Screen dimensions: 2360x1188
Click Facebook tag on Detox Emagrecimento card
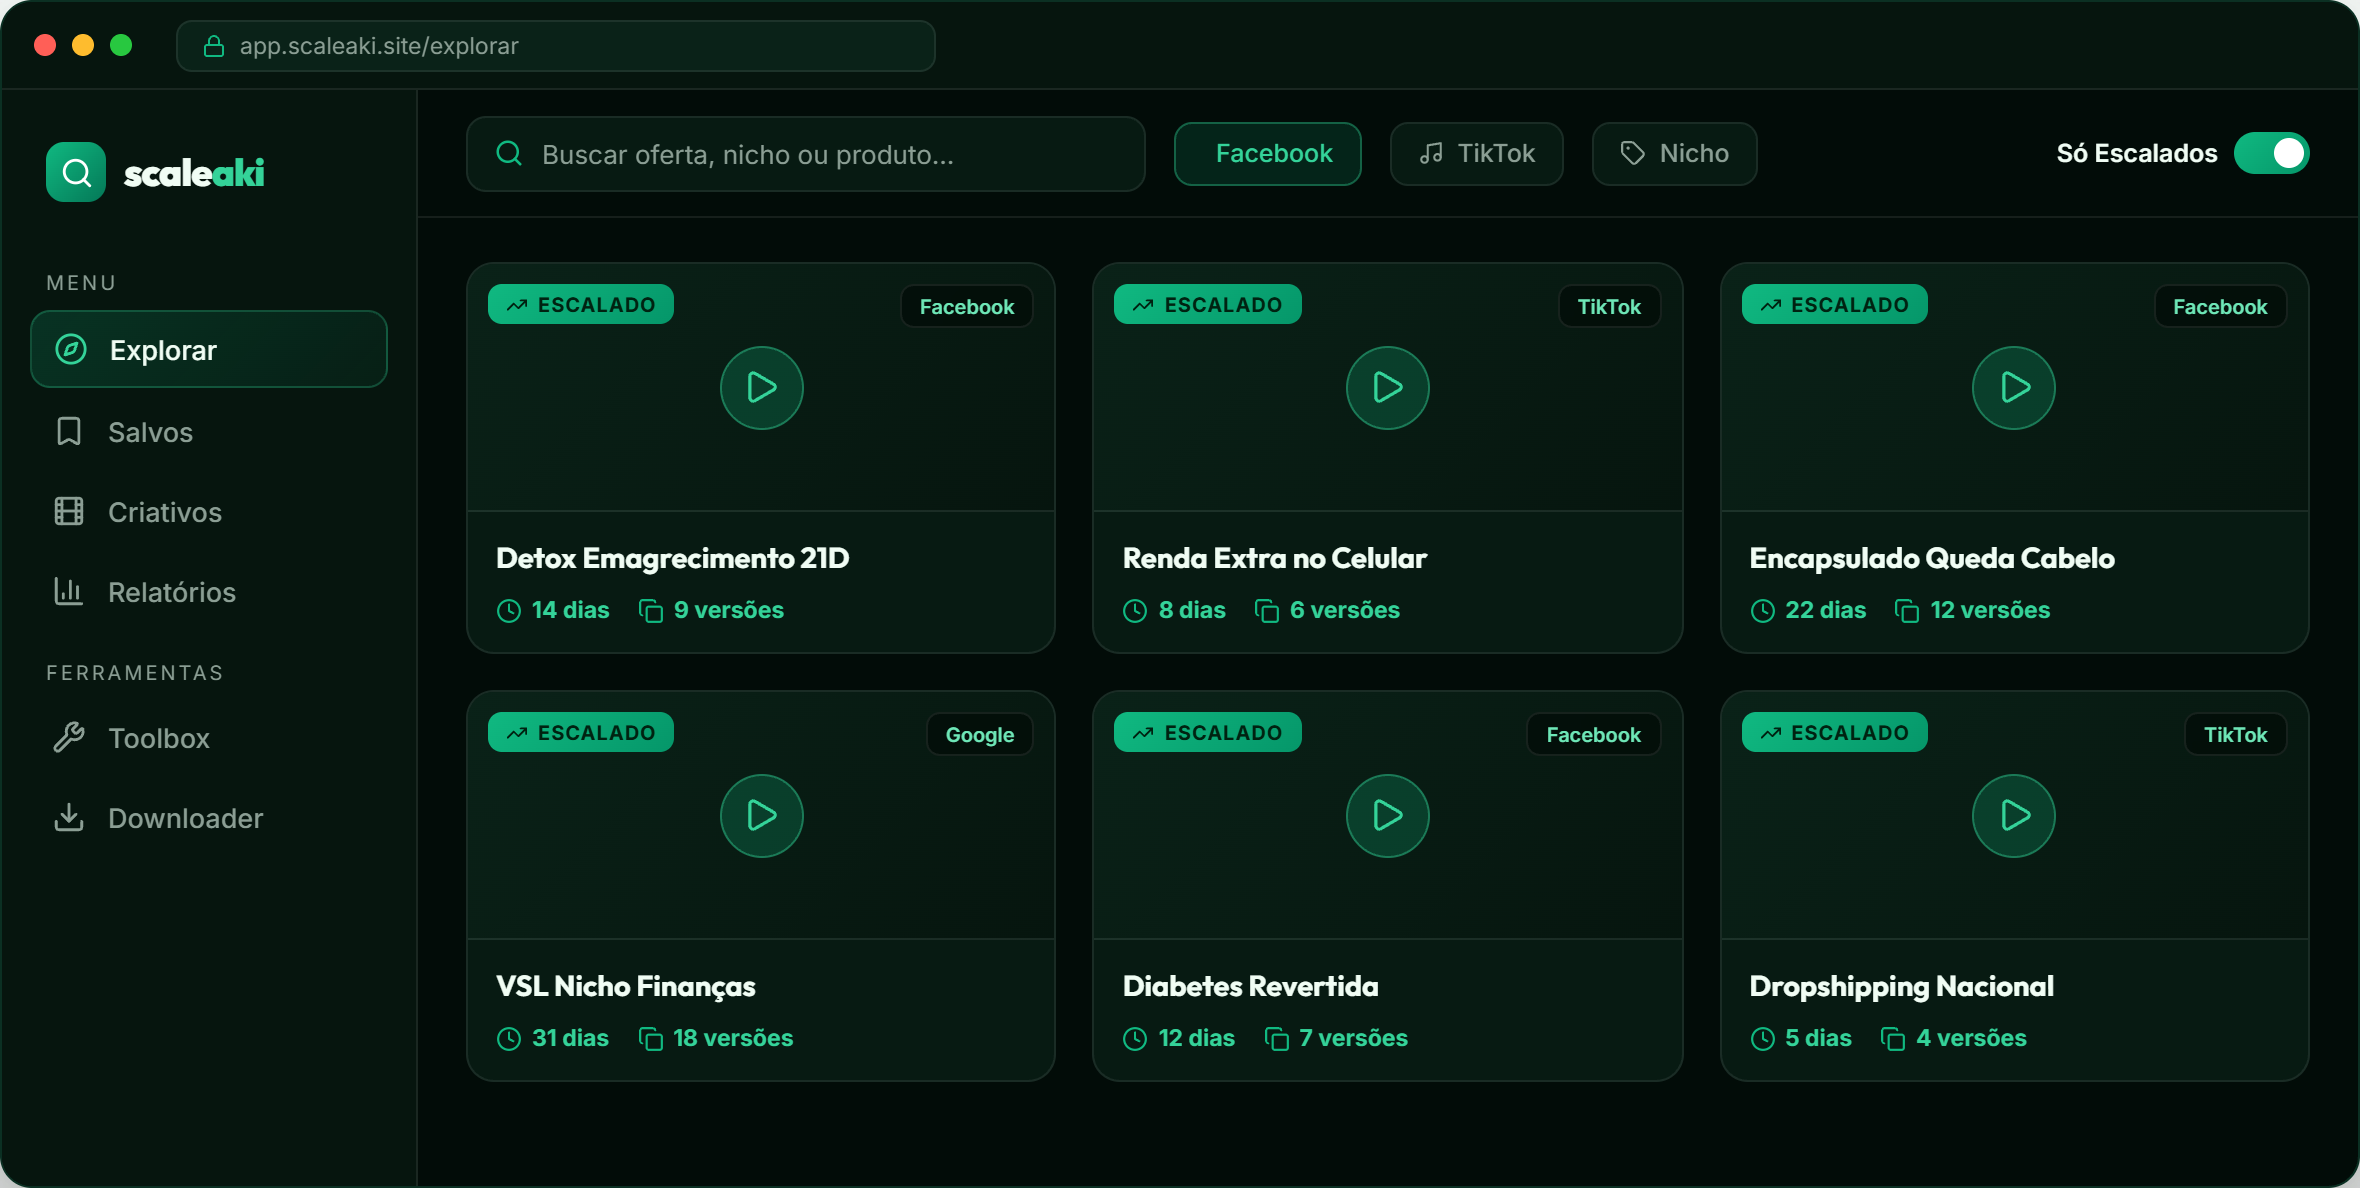click(x=967, y=307)
